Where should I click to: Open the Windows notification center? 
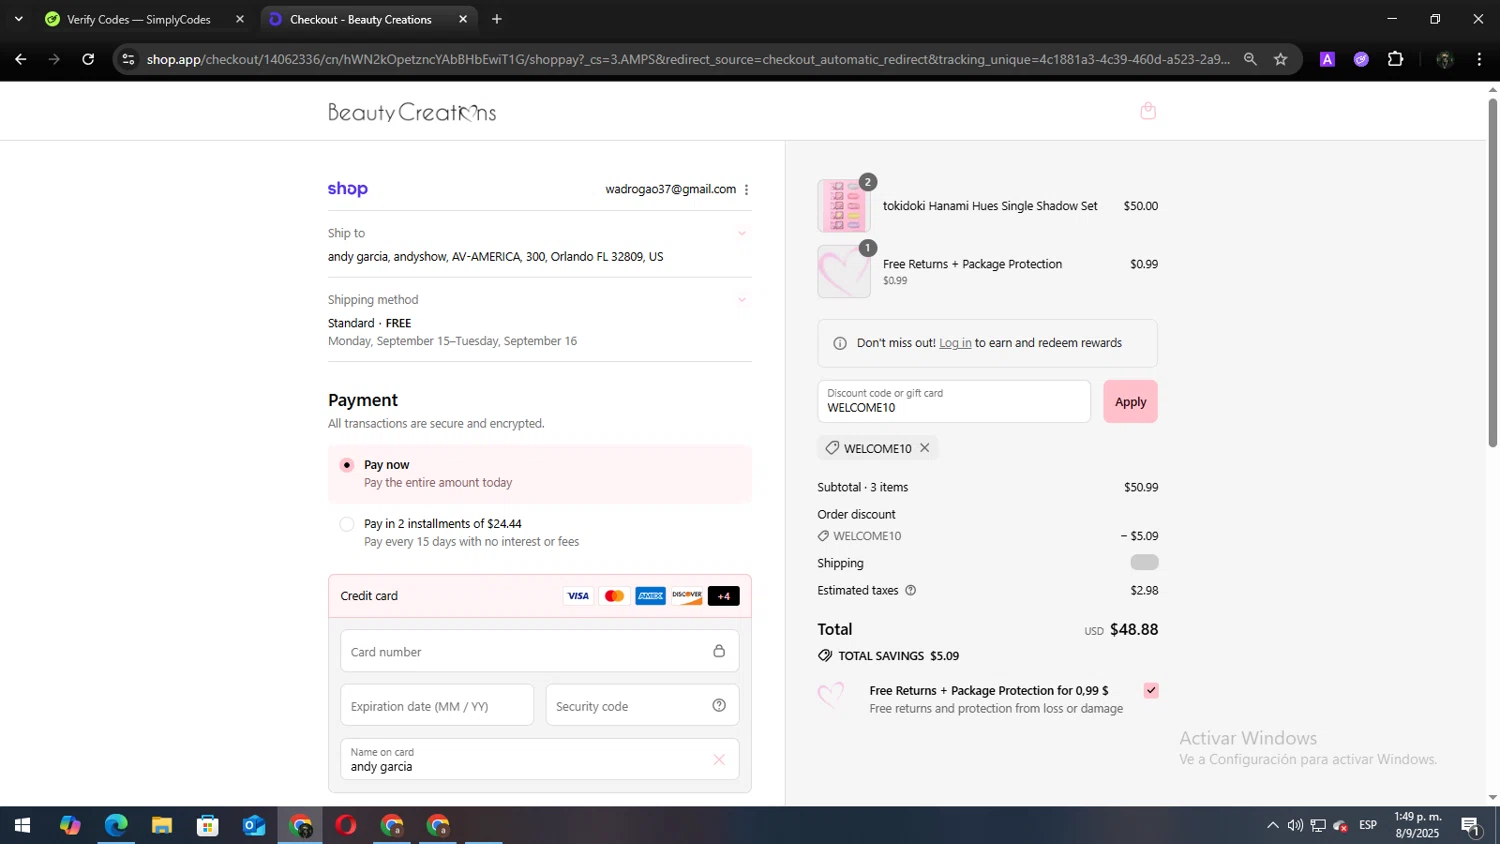point(1471,825)
